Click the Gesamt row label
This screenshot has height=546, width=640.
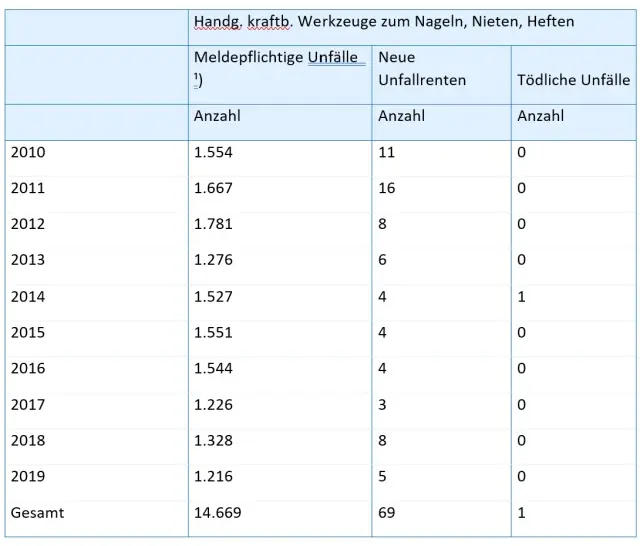[37, 513]
